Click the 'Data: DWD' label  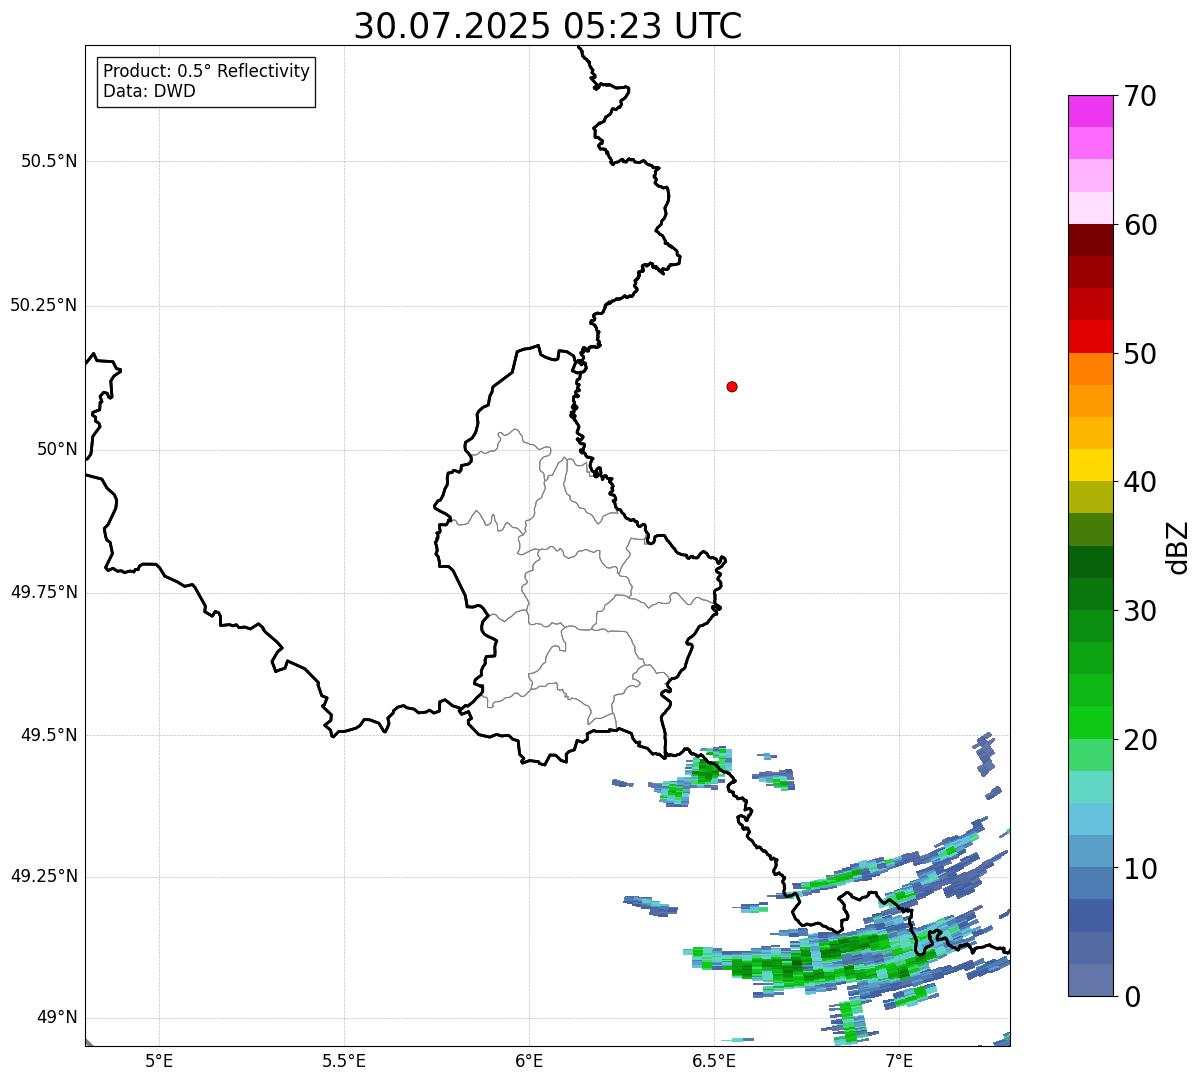coord(149,92)
